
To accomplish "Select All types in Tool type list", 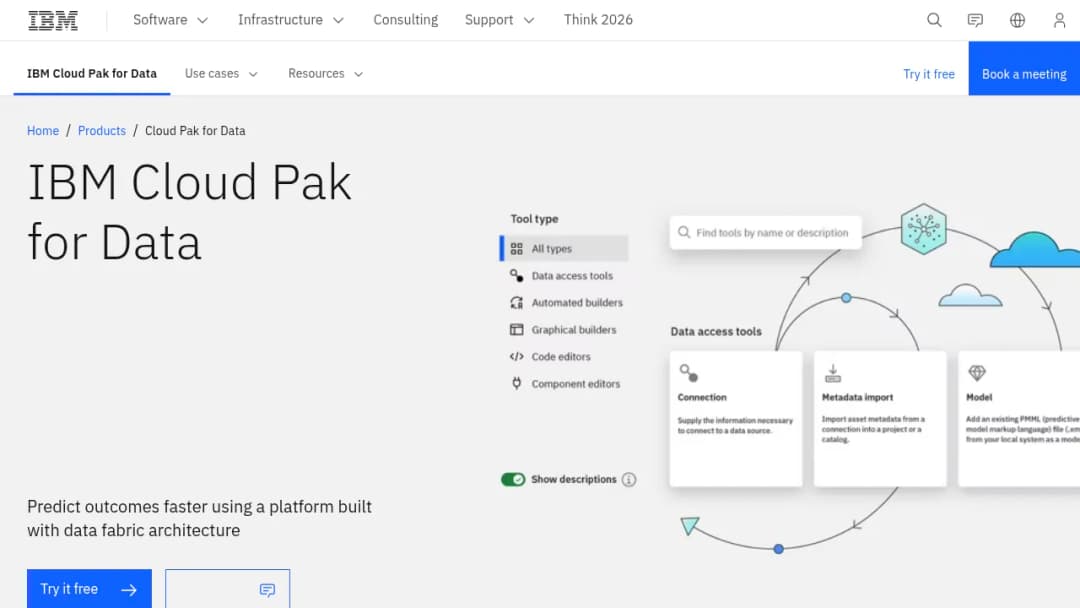I will 564,249.
